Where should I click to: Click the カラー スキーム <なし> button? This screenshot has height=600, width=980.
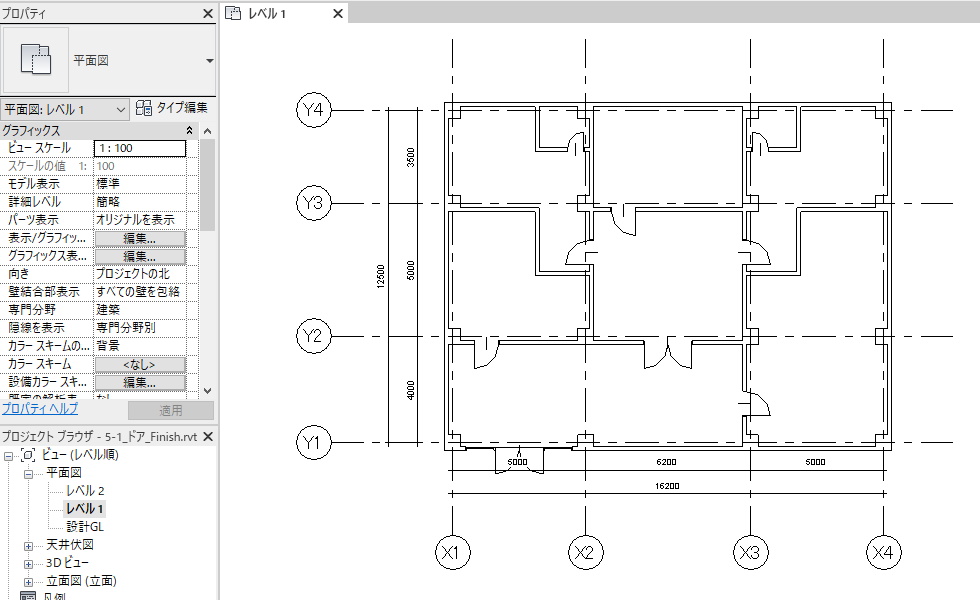(140, 364)
